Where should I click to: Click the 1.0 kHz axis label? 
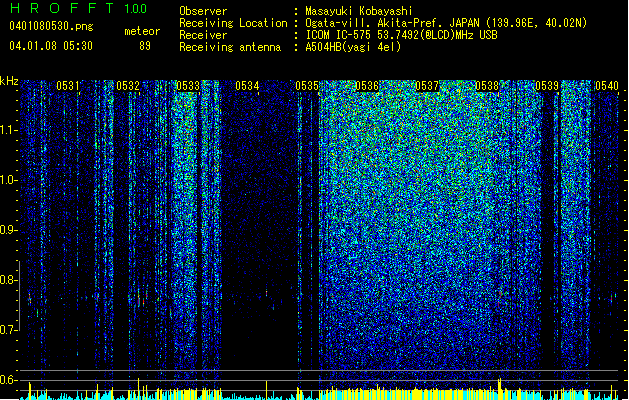pyautogui.click(x=9, y=180)
